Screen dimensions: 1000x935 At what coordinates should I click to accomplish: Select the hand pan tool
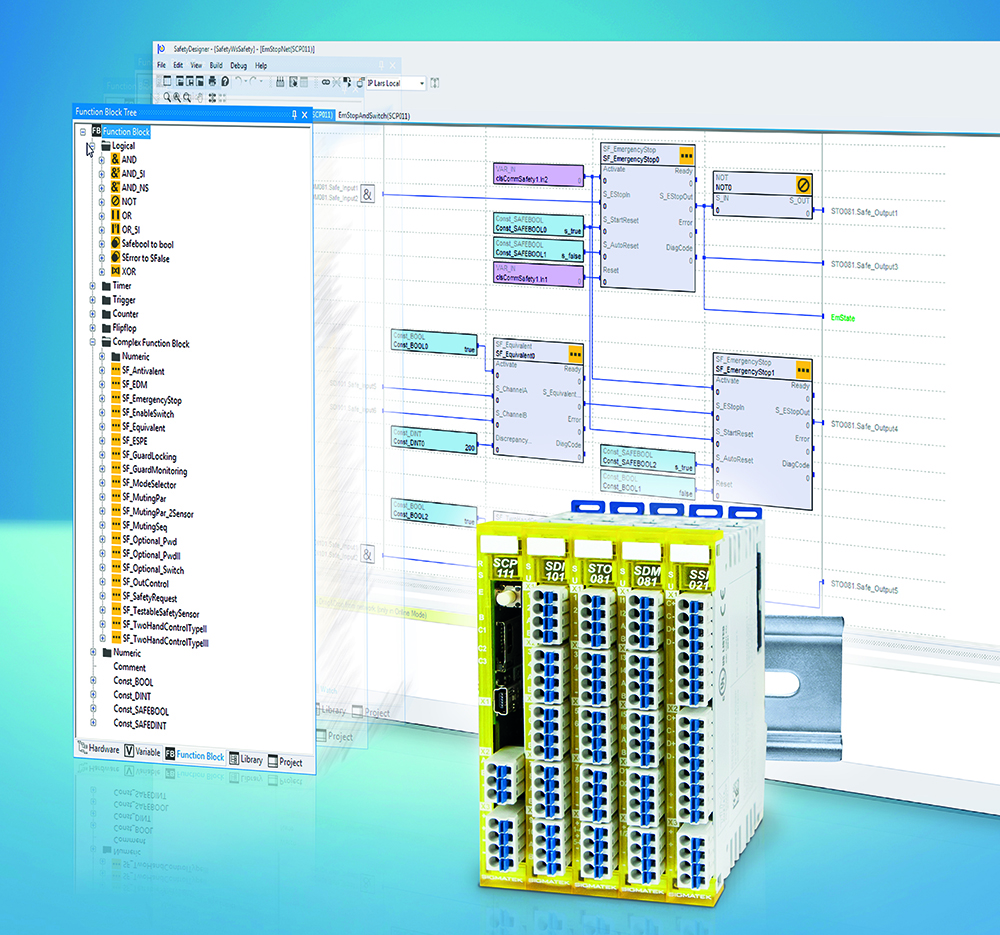pos(200,98)
